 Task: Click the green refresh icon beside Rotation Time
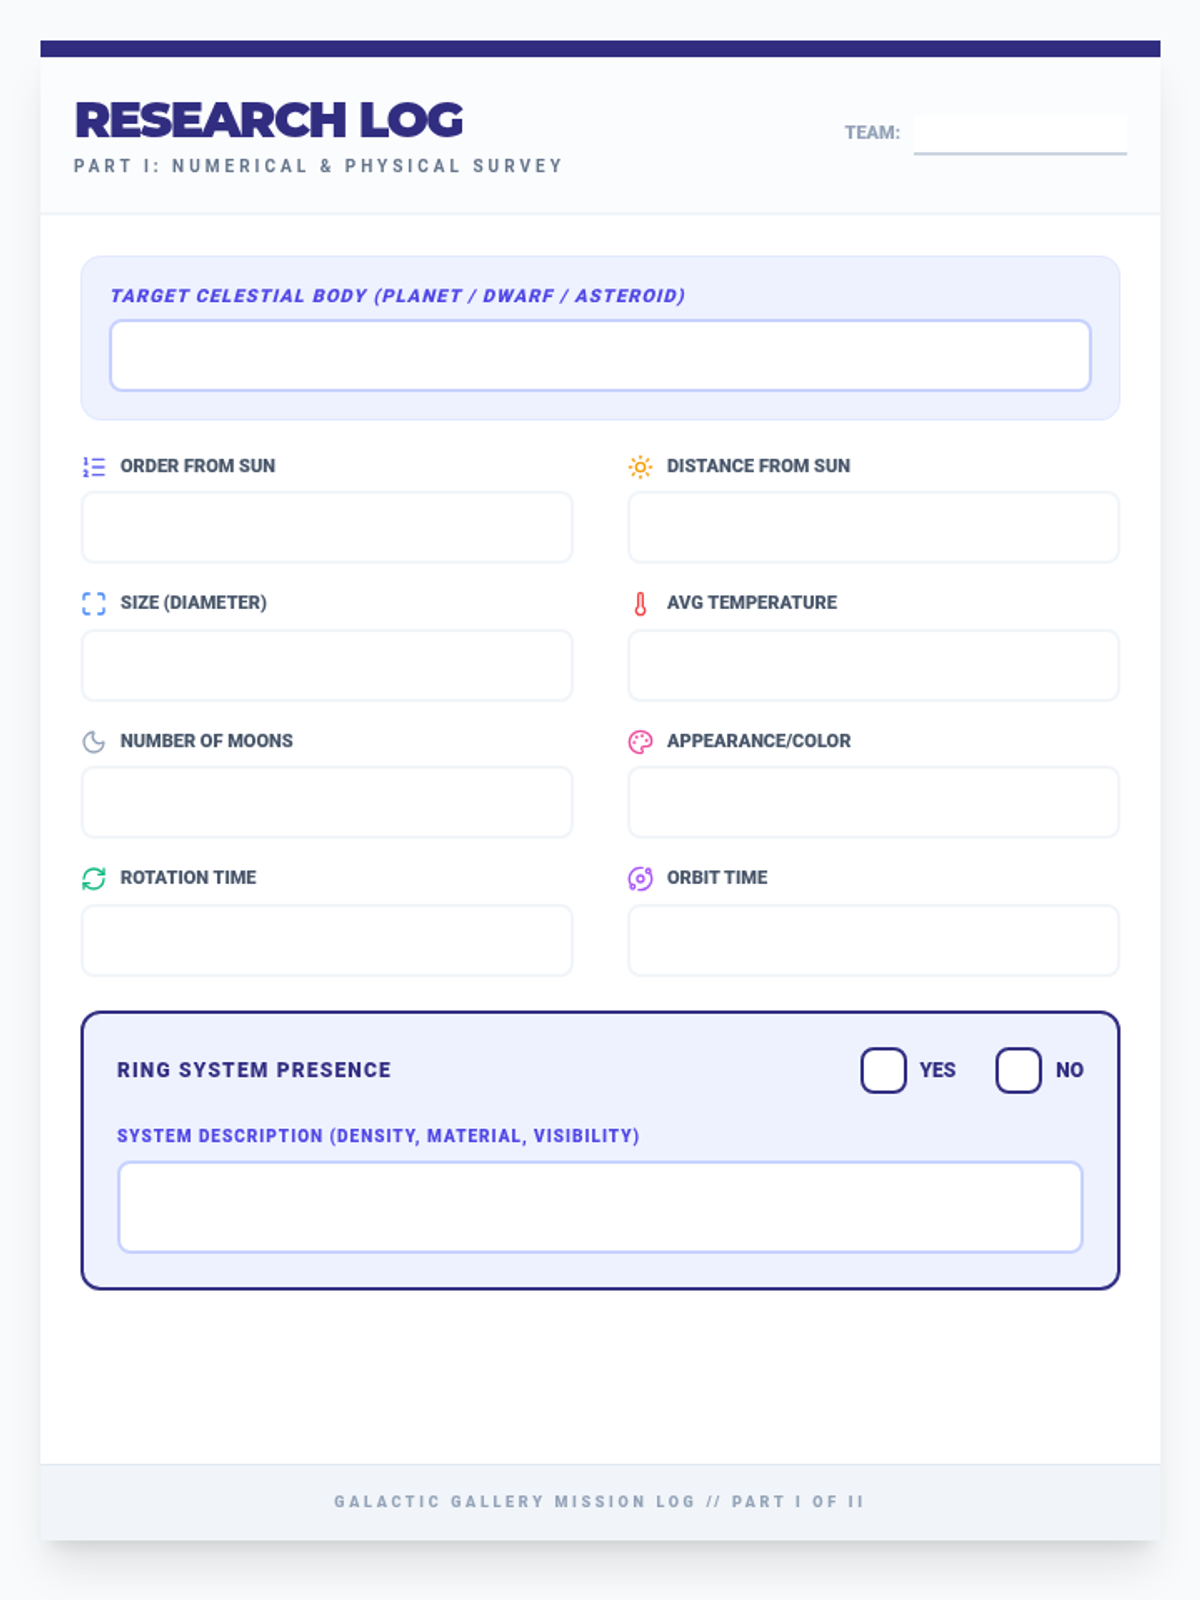pyautogui.click(x=94, y=879)
